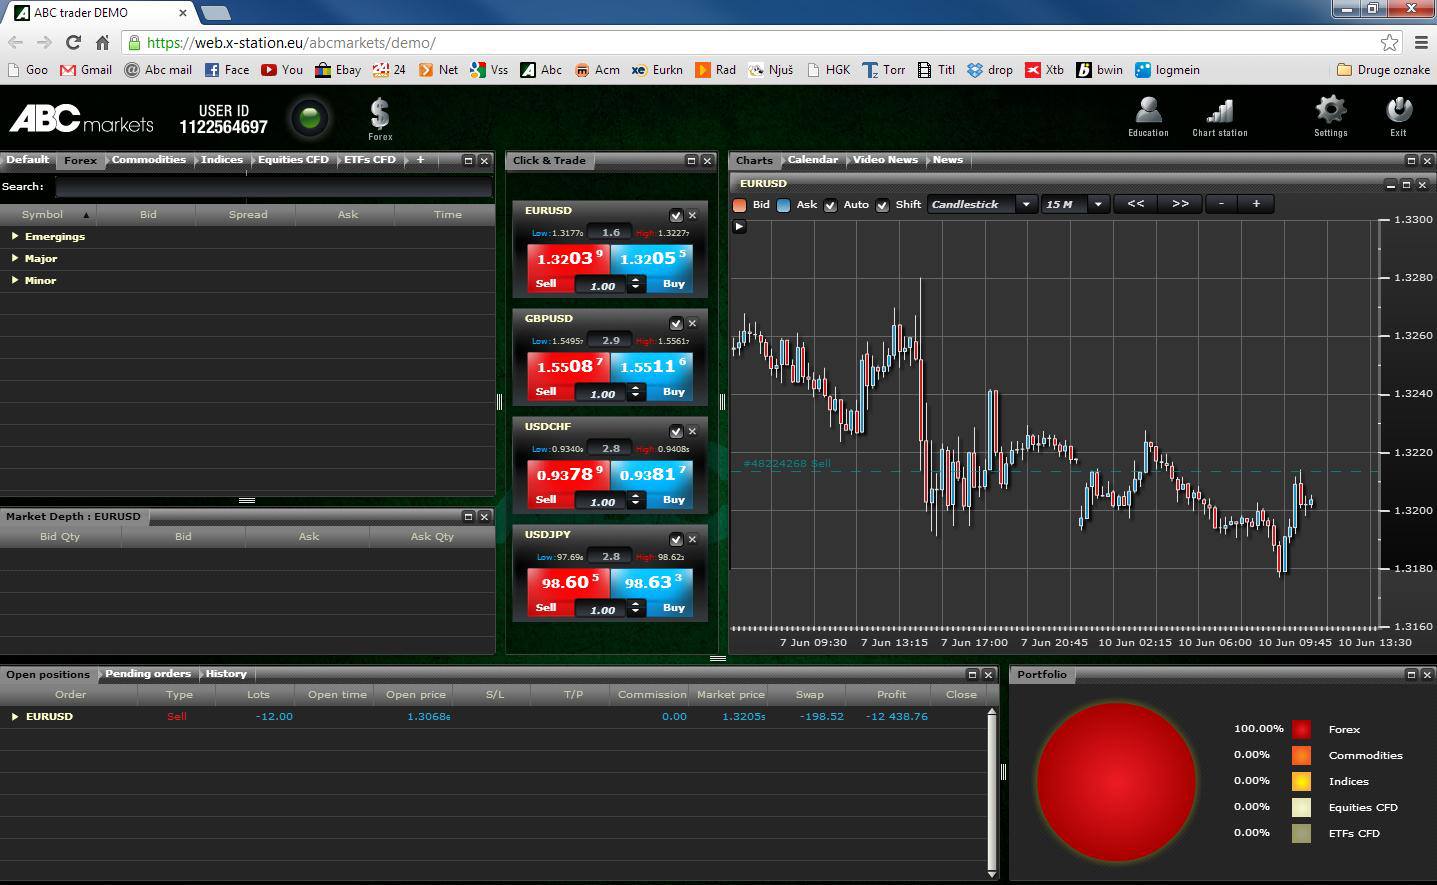Open the Education icon
This screenshot has height=885, width=1437.
1148,116
